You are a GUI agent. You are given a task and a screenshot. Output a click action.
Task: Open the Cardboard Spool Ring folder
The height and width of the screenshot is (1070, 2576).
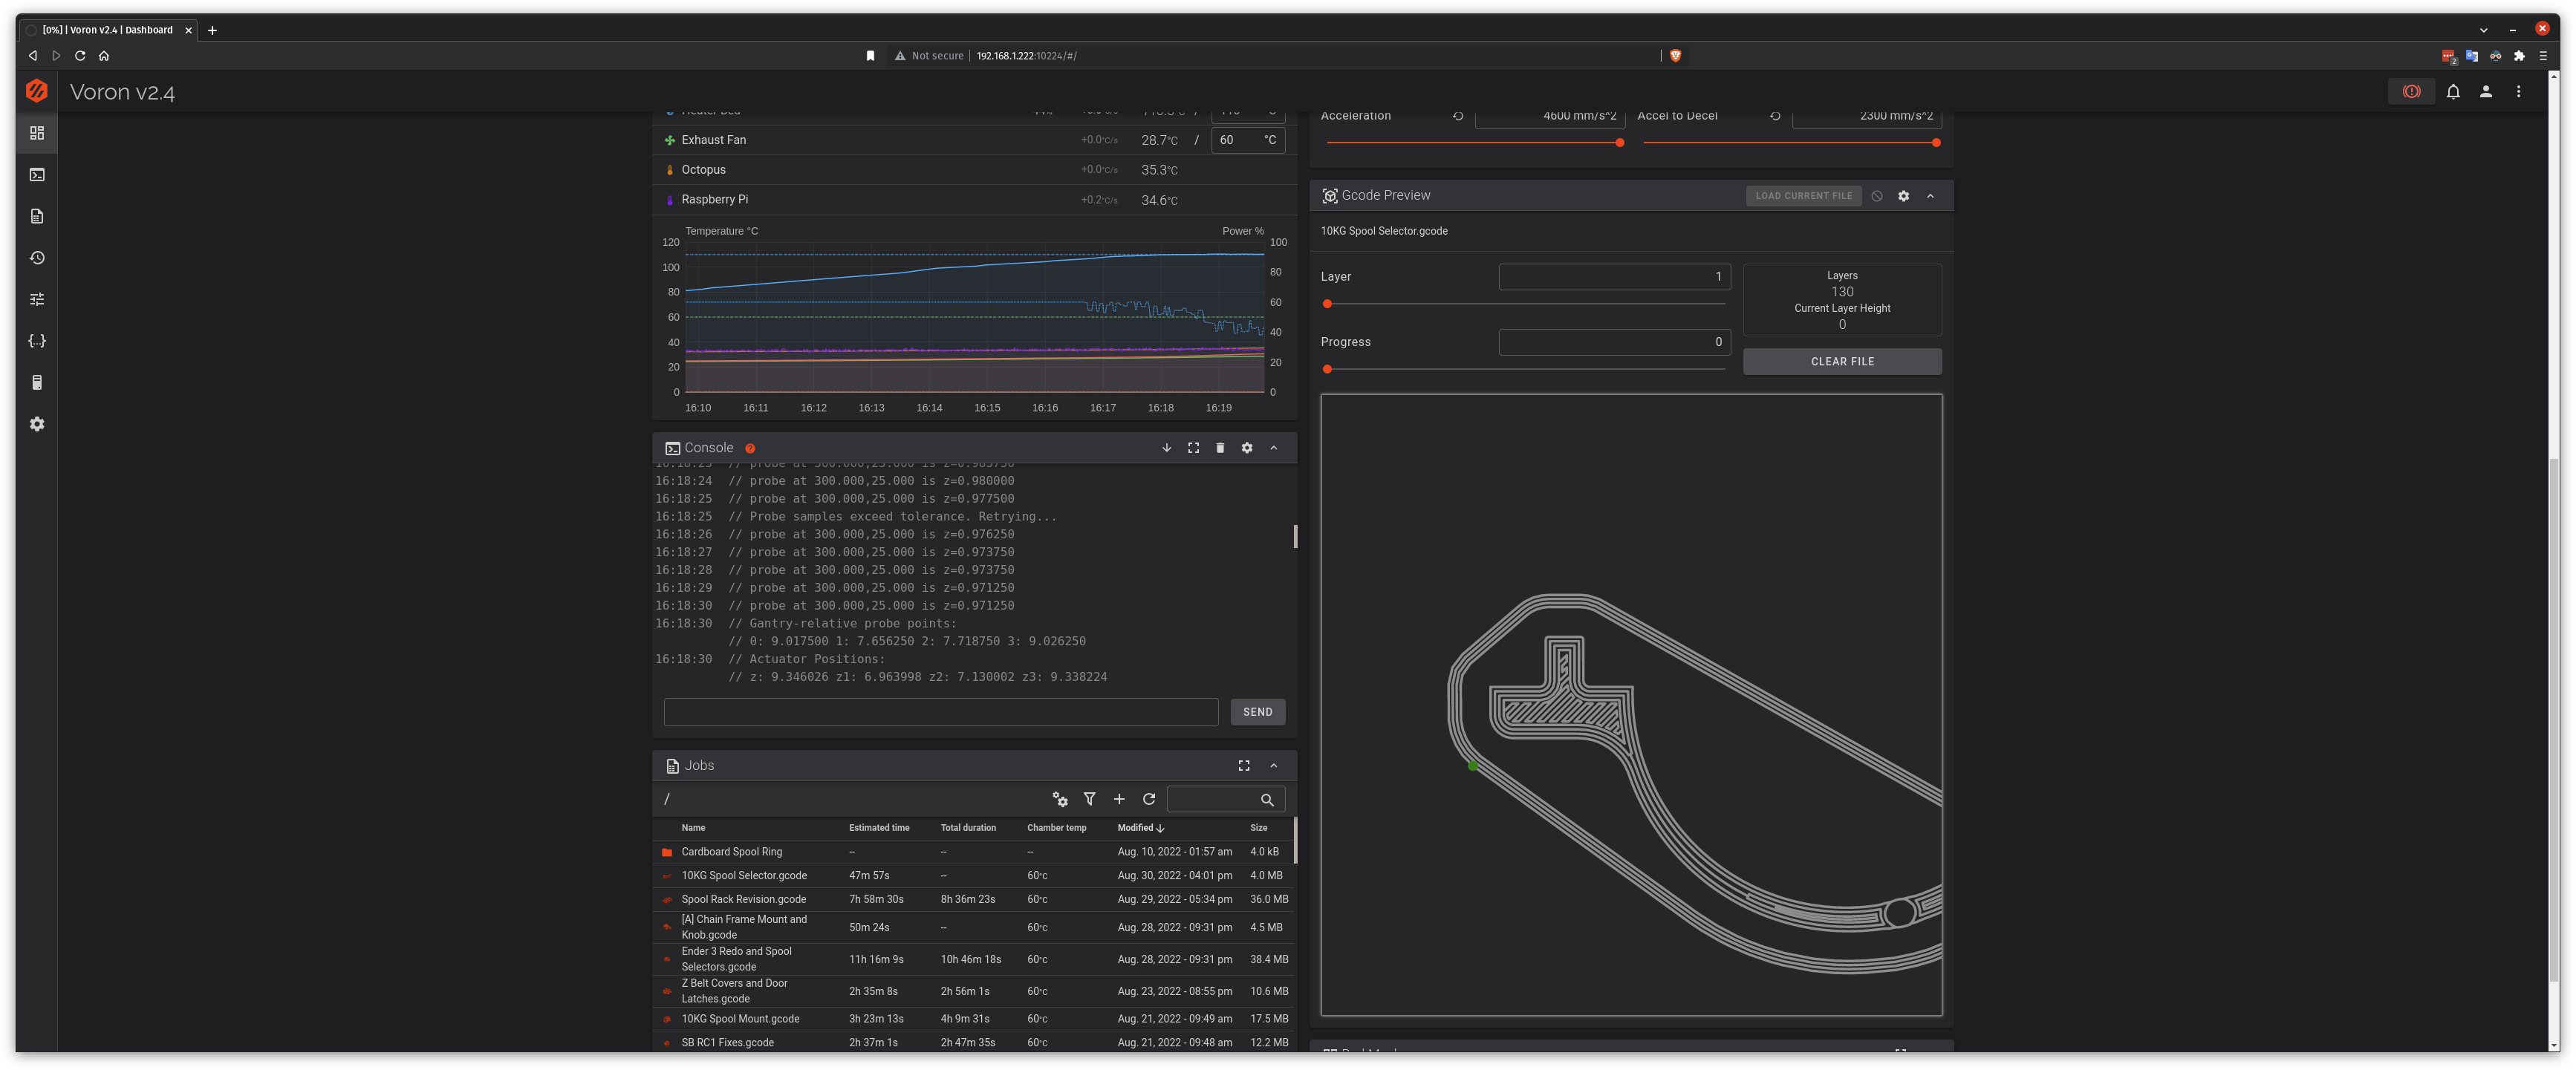click(731, 851)
